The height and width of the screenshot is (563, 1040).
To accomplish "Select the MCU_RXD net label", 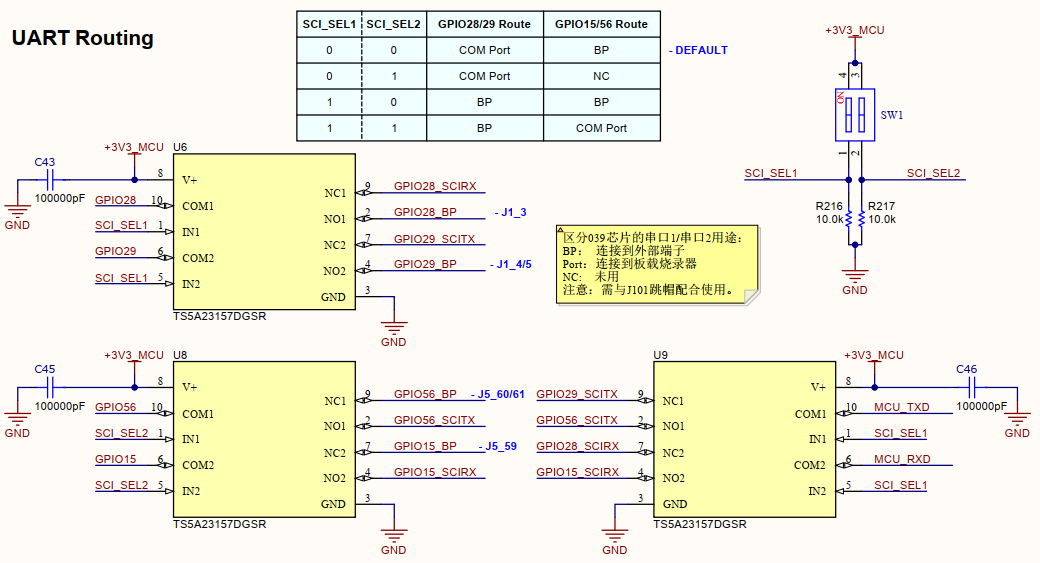I will (901, 459).
